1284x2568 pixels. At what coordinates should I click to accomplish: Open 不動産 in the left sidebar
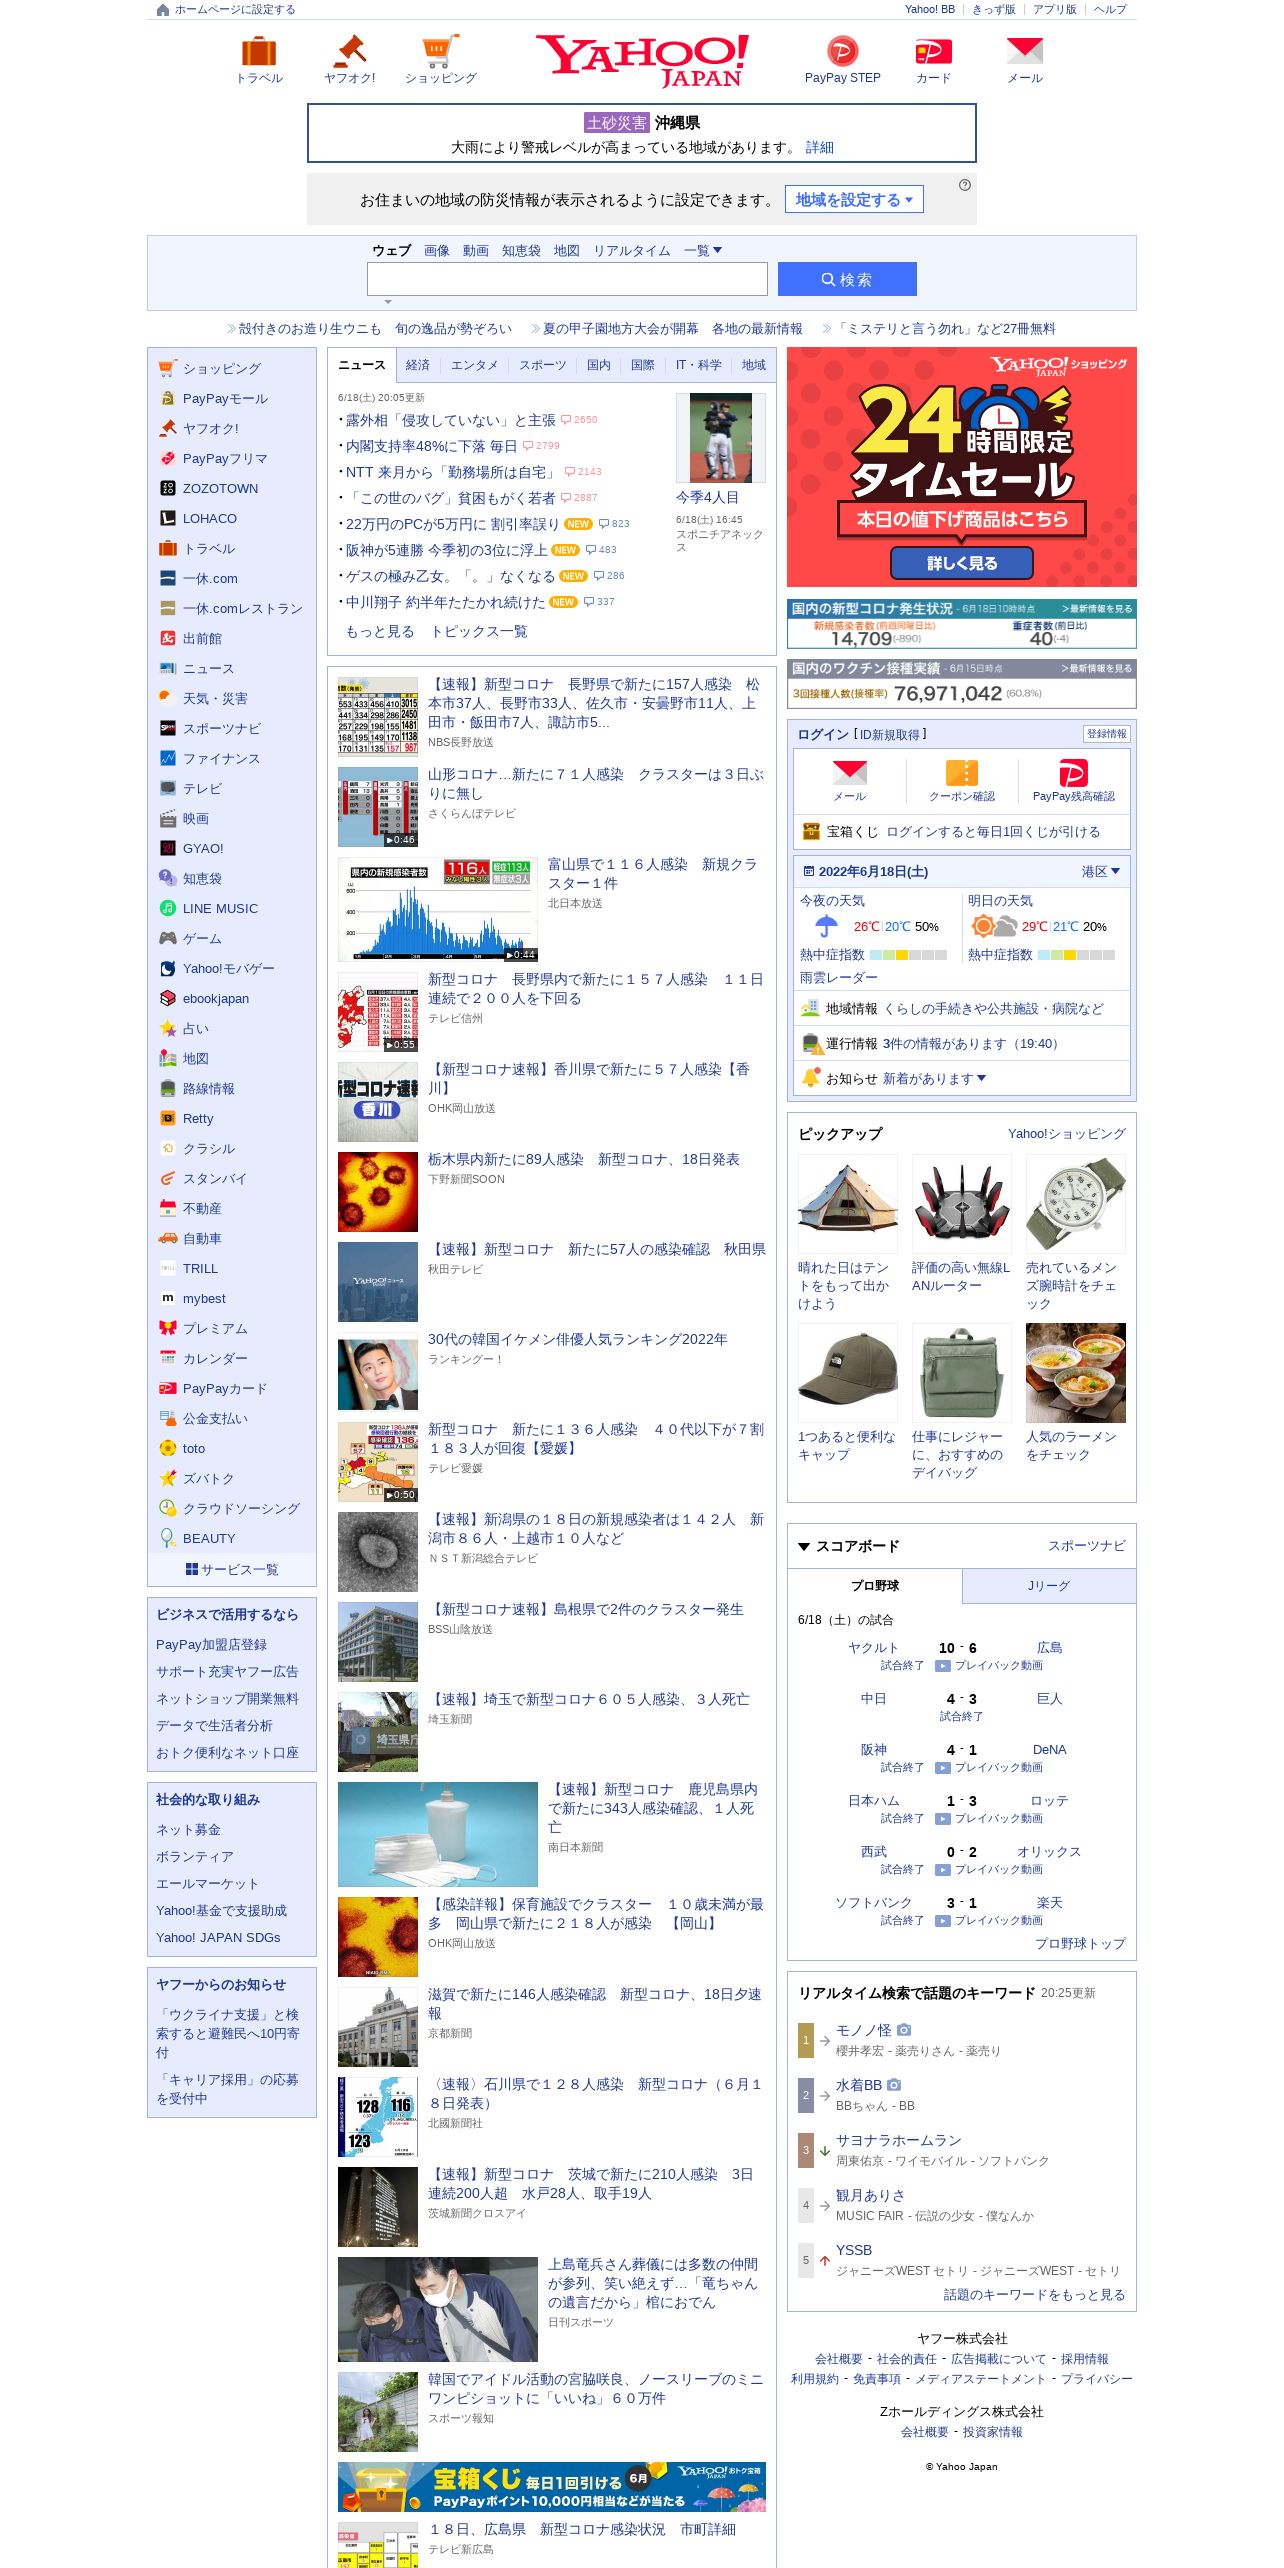click(x=202, y=1208)
